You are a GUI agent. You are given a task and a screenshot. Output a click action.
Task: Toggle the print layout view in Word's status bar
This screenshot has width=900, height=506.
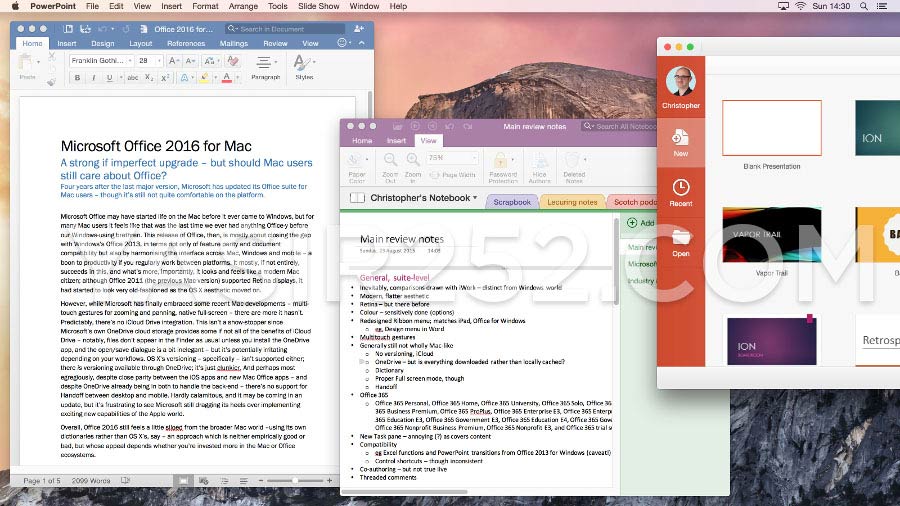pyautogui.click(x=183, y=481)
